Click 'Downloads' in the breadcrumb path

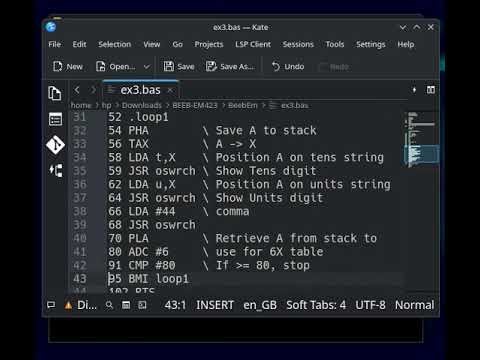142,105
